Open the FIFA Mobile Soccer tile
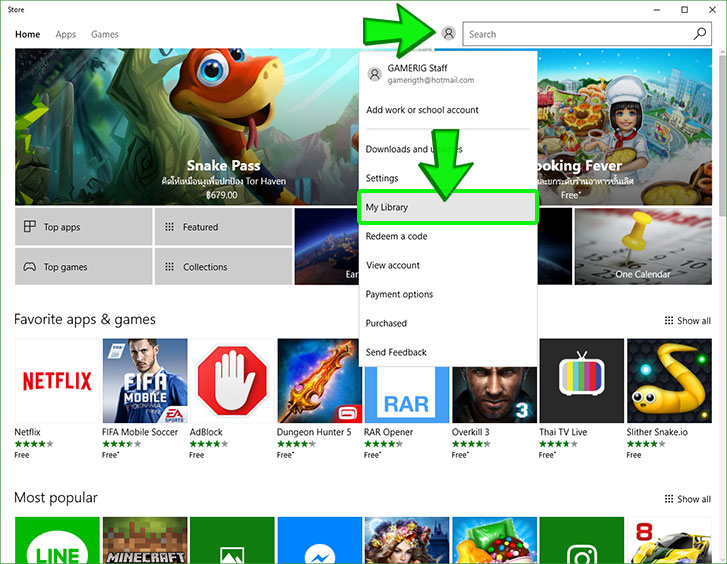Image resolution: width=727 pixels, height=564 pixels. click(x=145, y=381)
